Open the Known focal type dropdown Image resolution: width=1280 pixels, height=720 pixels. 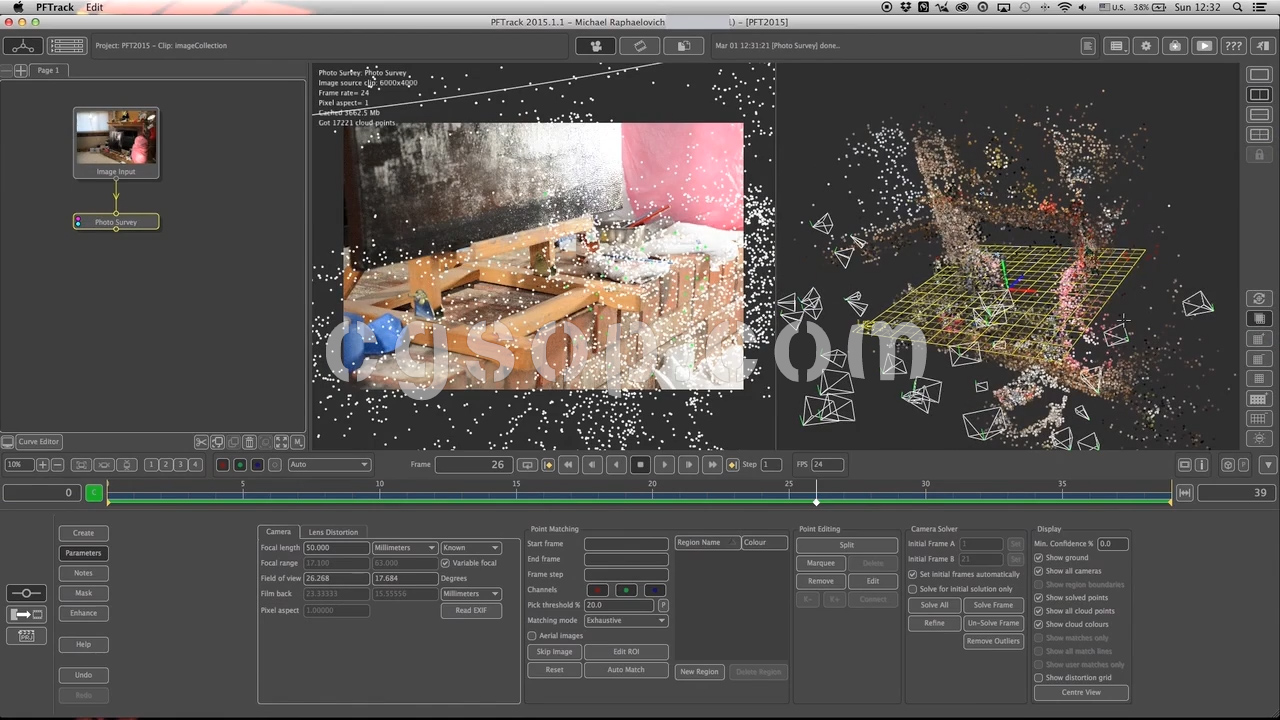pyautogui.click(x=471, y=548)
